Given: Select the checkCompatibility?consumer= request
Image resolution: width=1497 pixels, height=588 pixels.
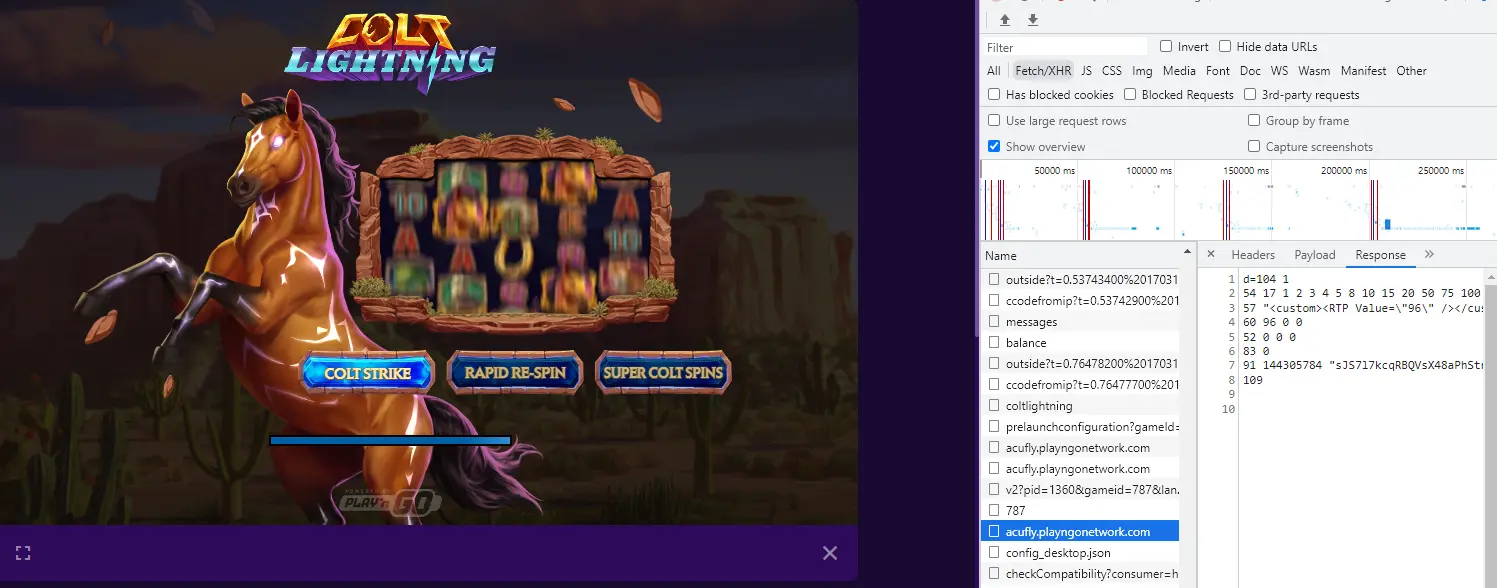Looking at the screenshot, I should (1080, 574).
